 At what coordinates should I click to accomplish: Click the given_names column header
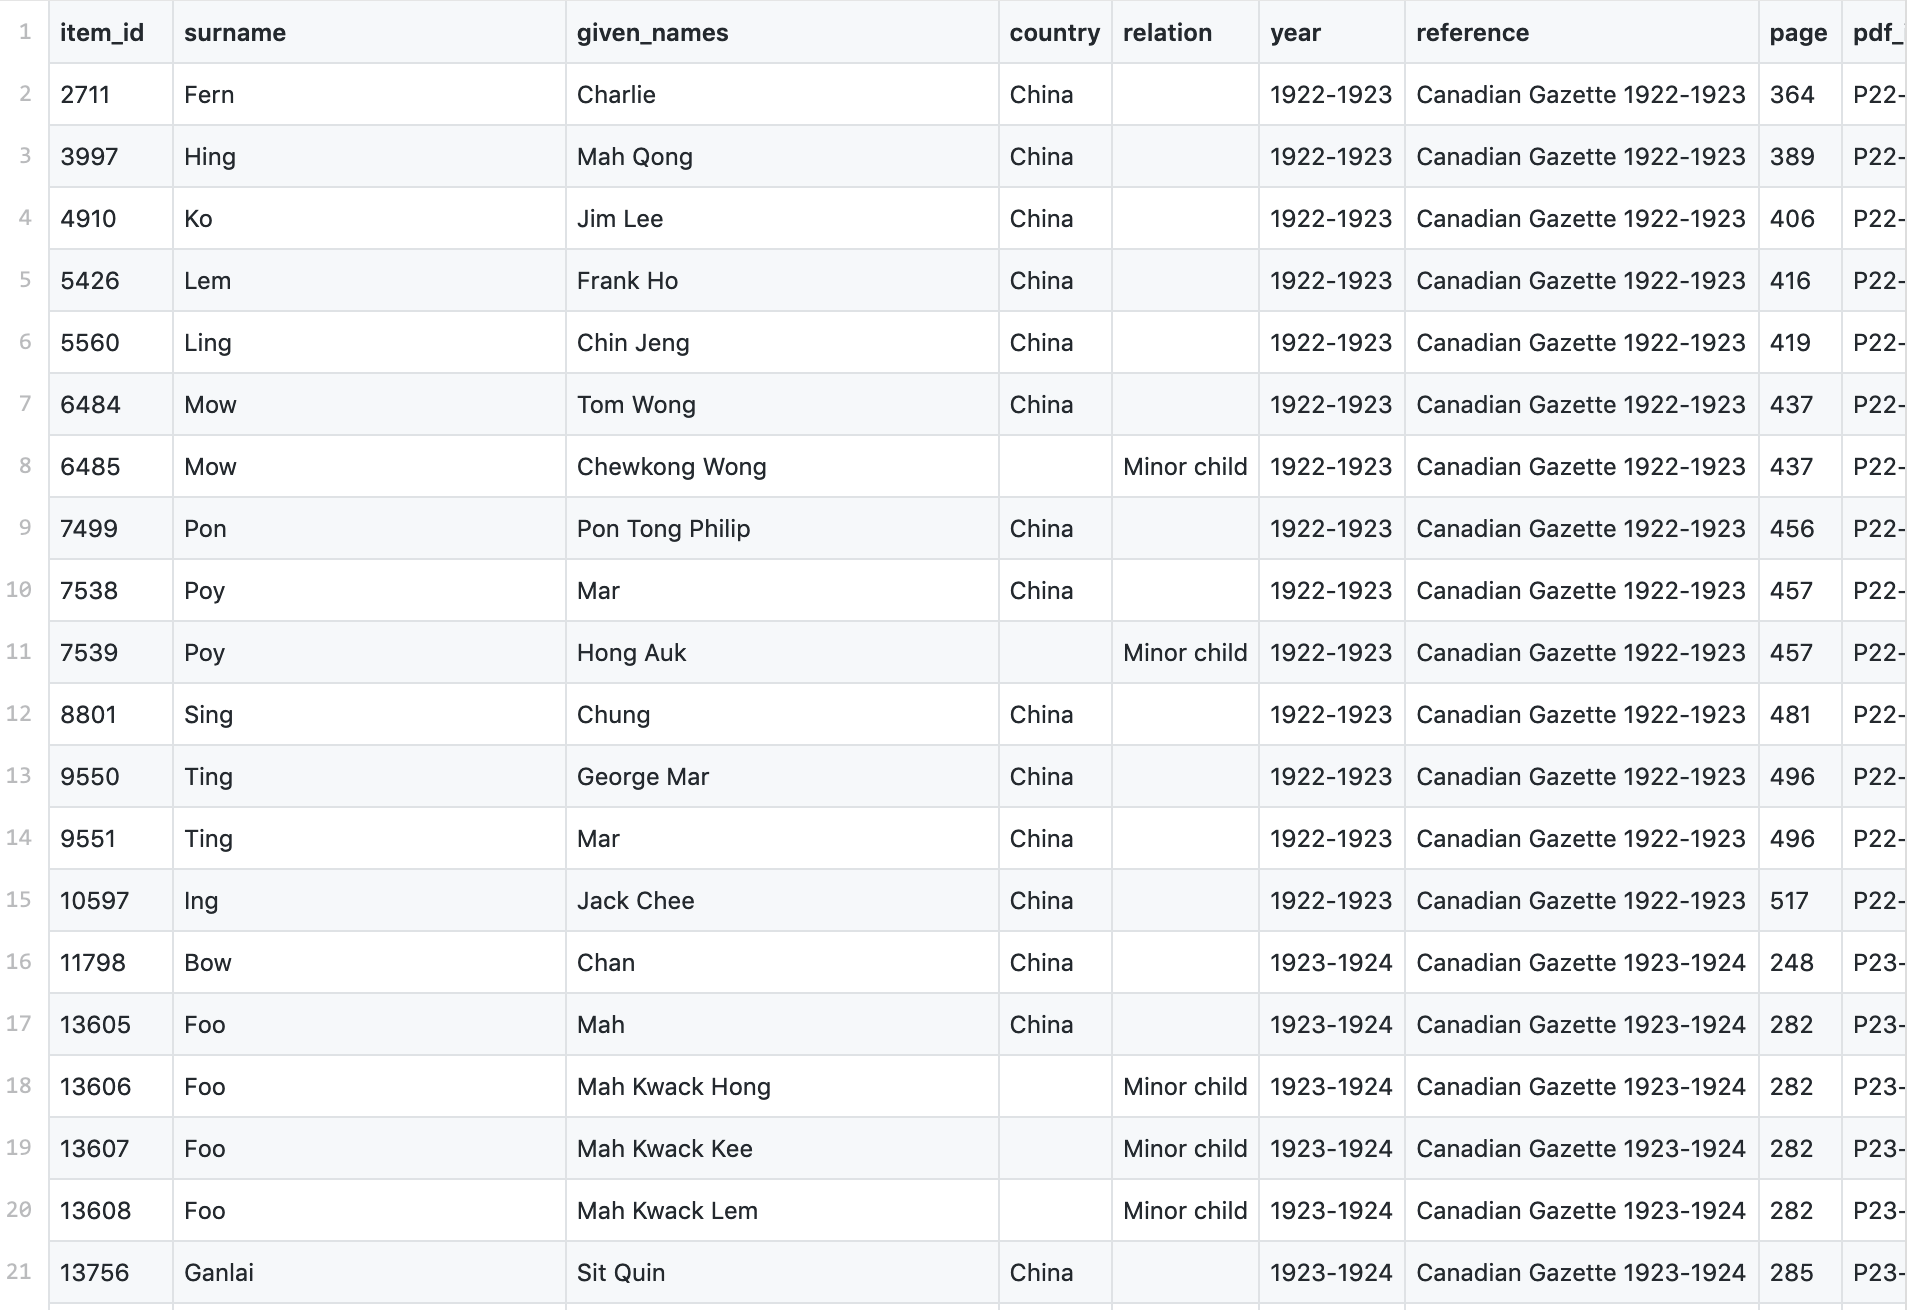point(652,33)
